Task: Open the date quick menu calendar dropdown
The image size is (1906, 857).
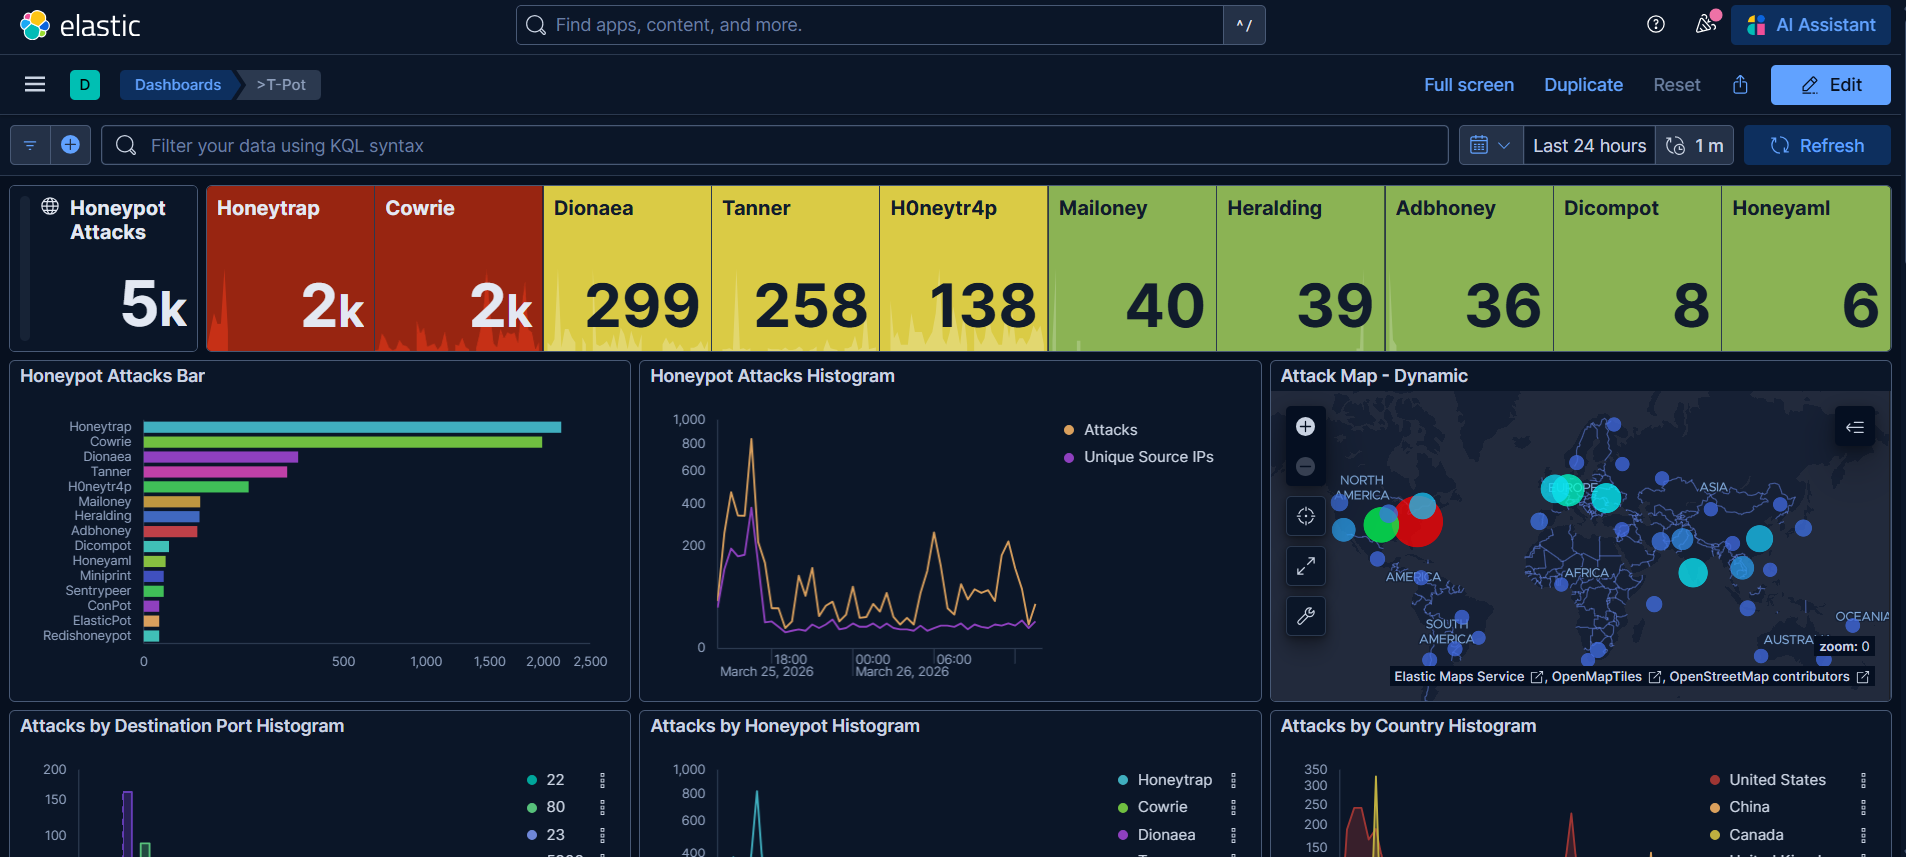Action: (1491, 145)
